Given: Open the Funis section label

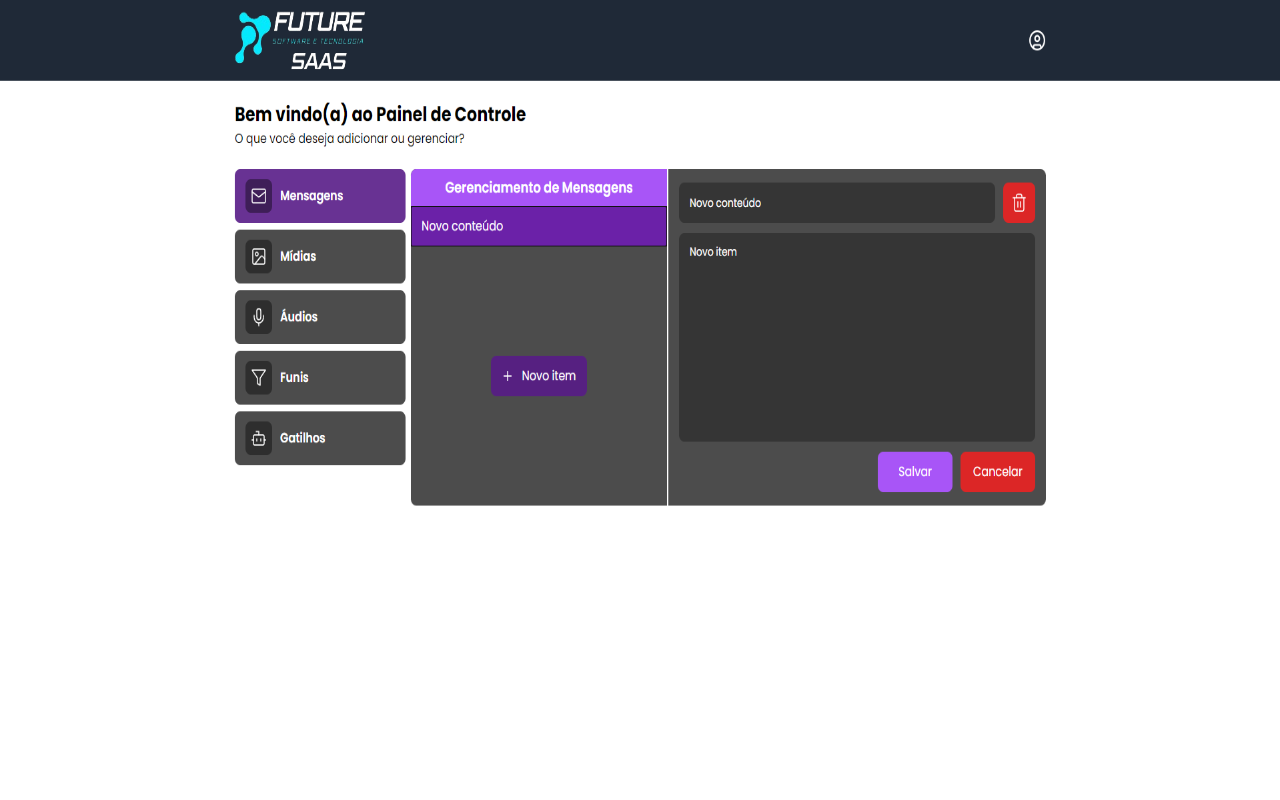Looking at the screenshot, I should (x=294, y=378).
